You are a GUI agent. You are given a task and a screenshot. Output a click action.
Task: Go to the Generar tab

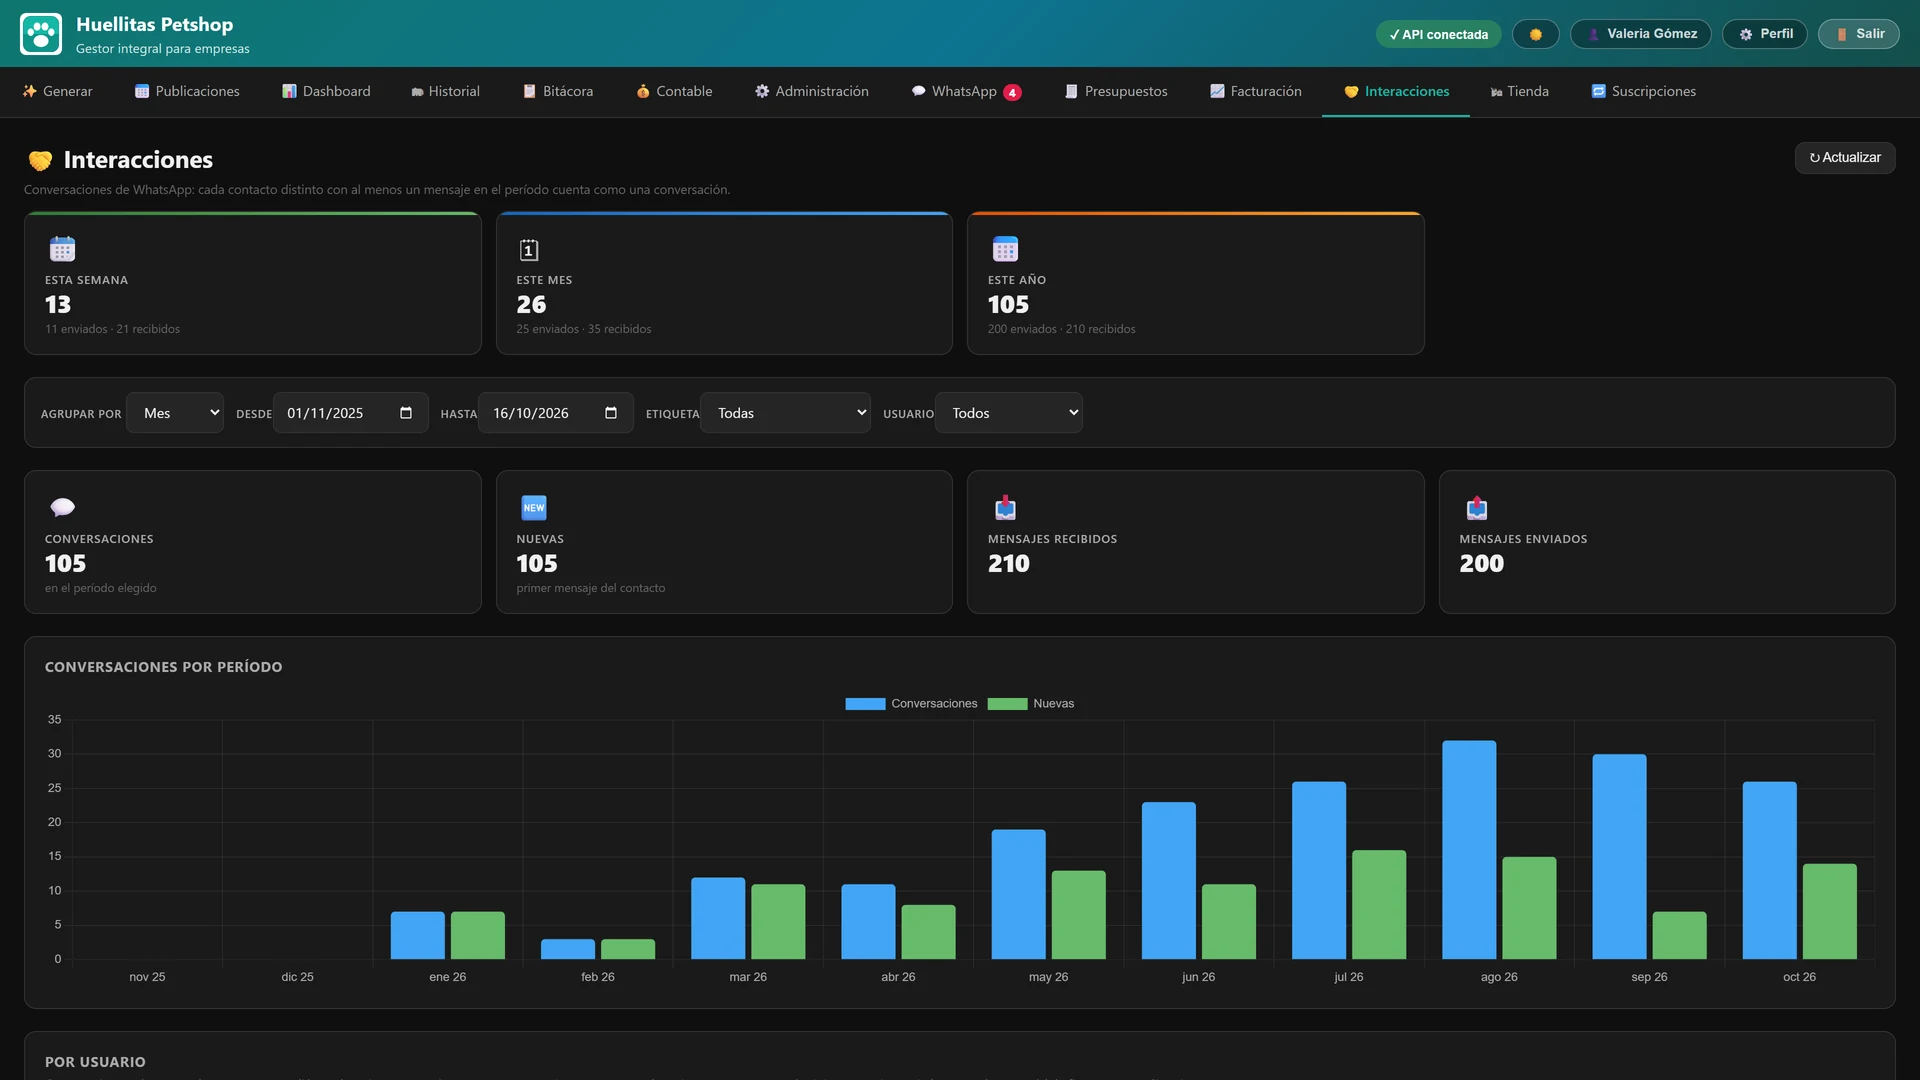[57, 91]
